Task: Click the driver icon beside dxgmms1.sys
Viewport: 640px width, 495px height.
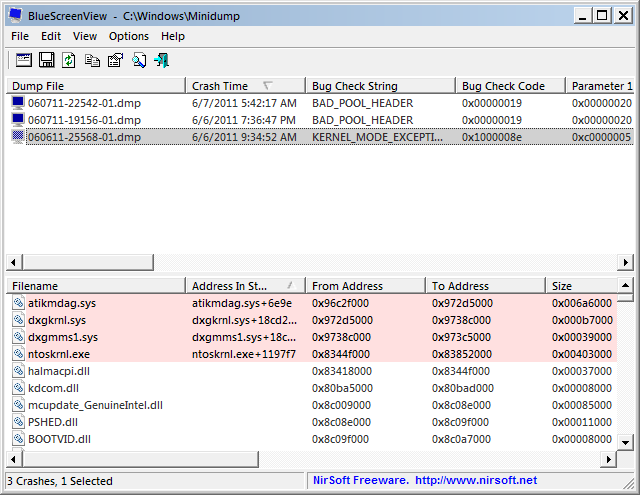Action: click(18, 337)
